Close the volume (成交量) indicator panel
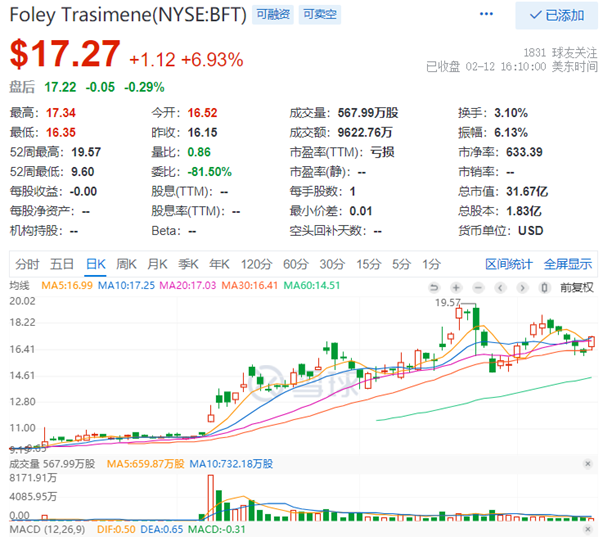Image resolution: width=603 pixels, height=537 pixels. pos(588,464)
